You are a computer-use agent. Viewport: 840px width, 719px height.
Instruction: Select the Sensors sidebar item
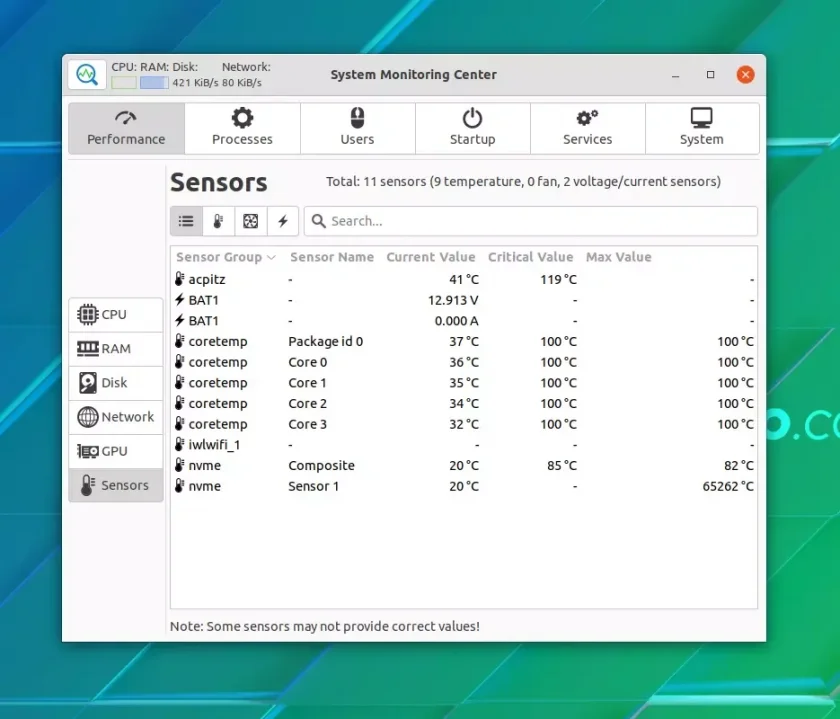(x=116, y=485)
